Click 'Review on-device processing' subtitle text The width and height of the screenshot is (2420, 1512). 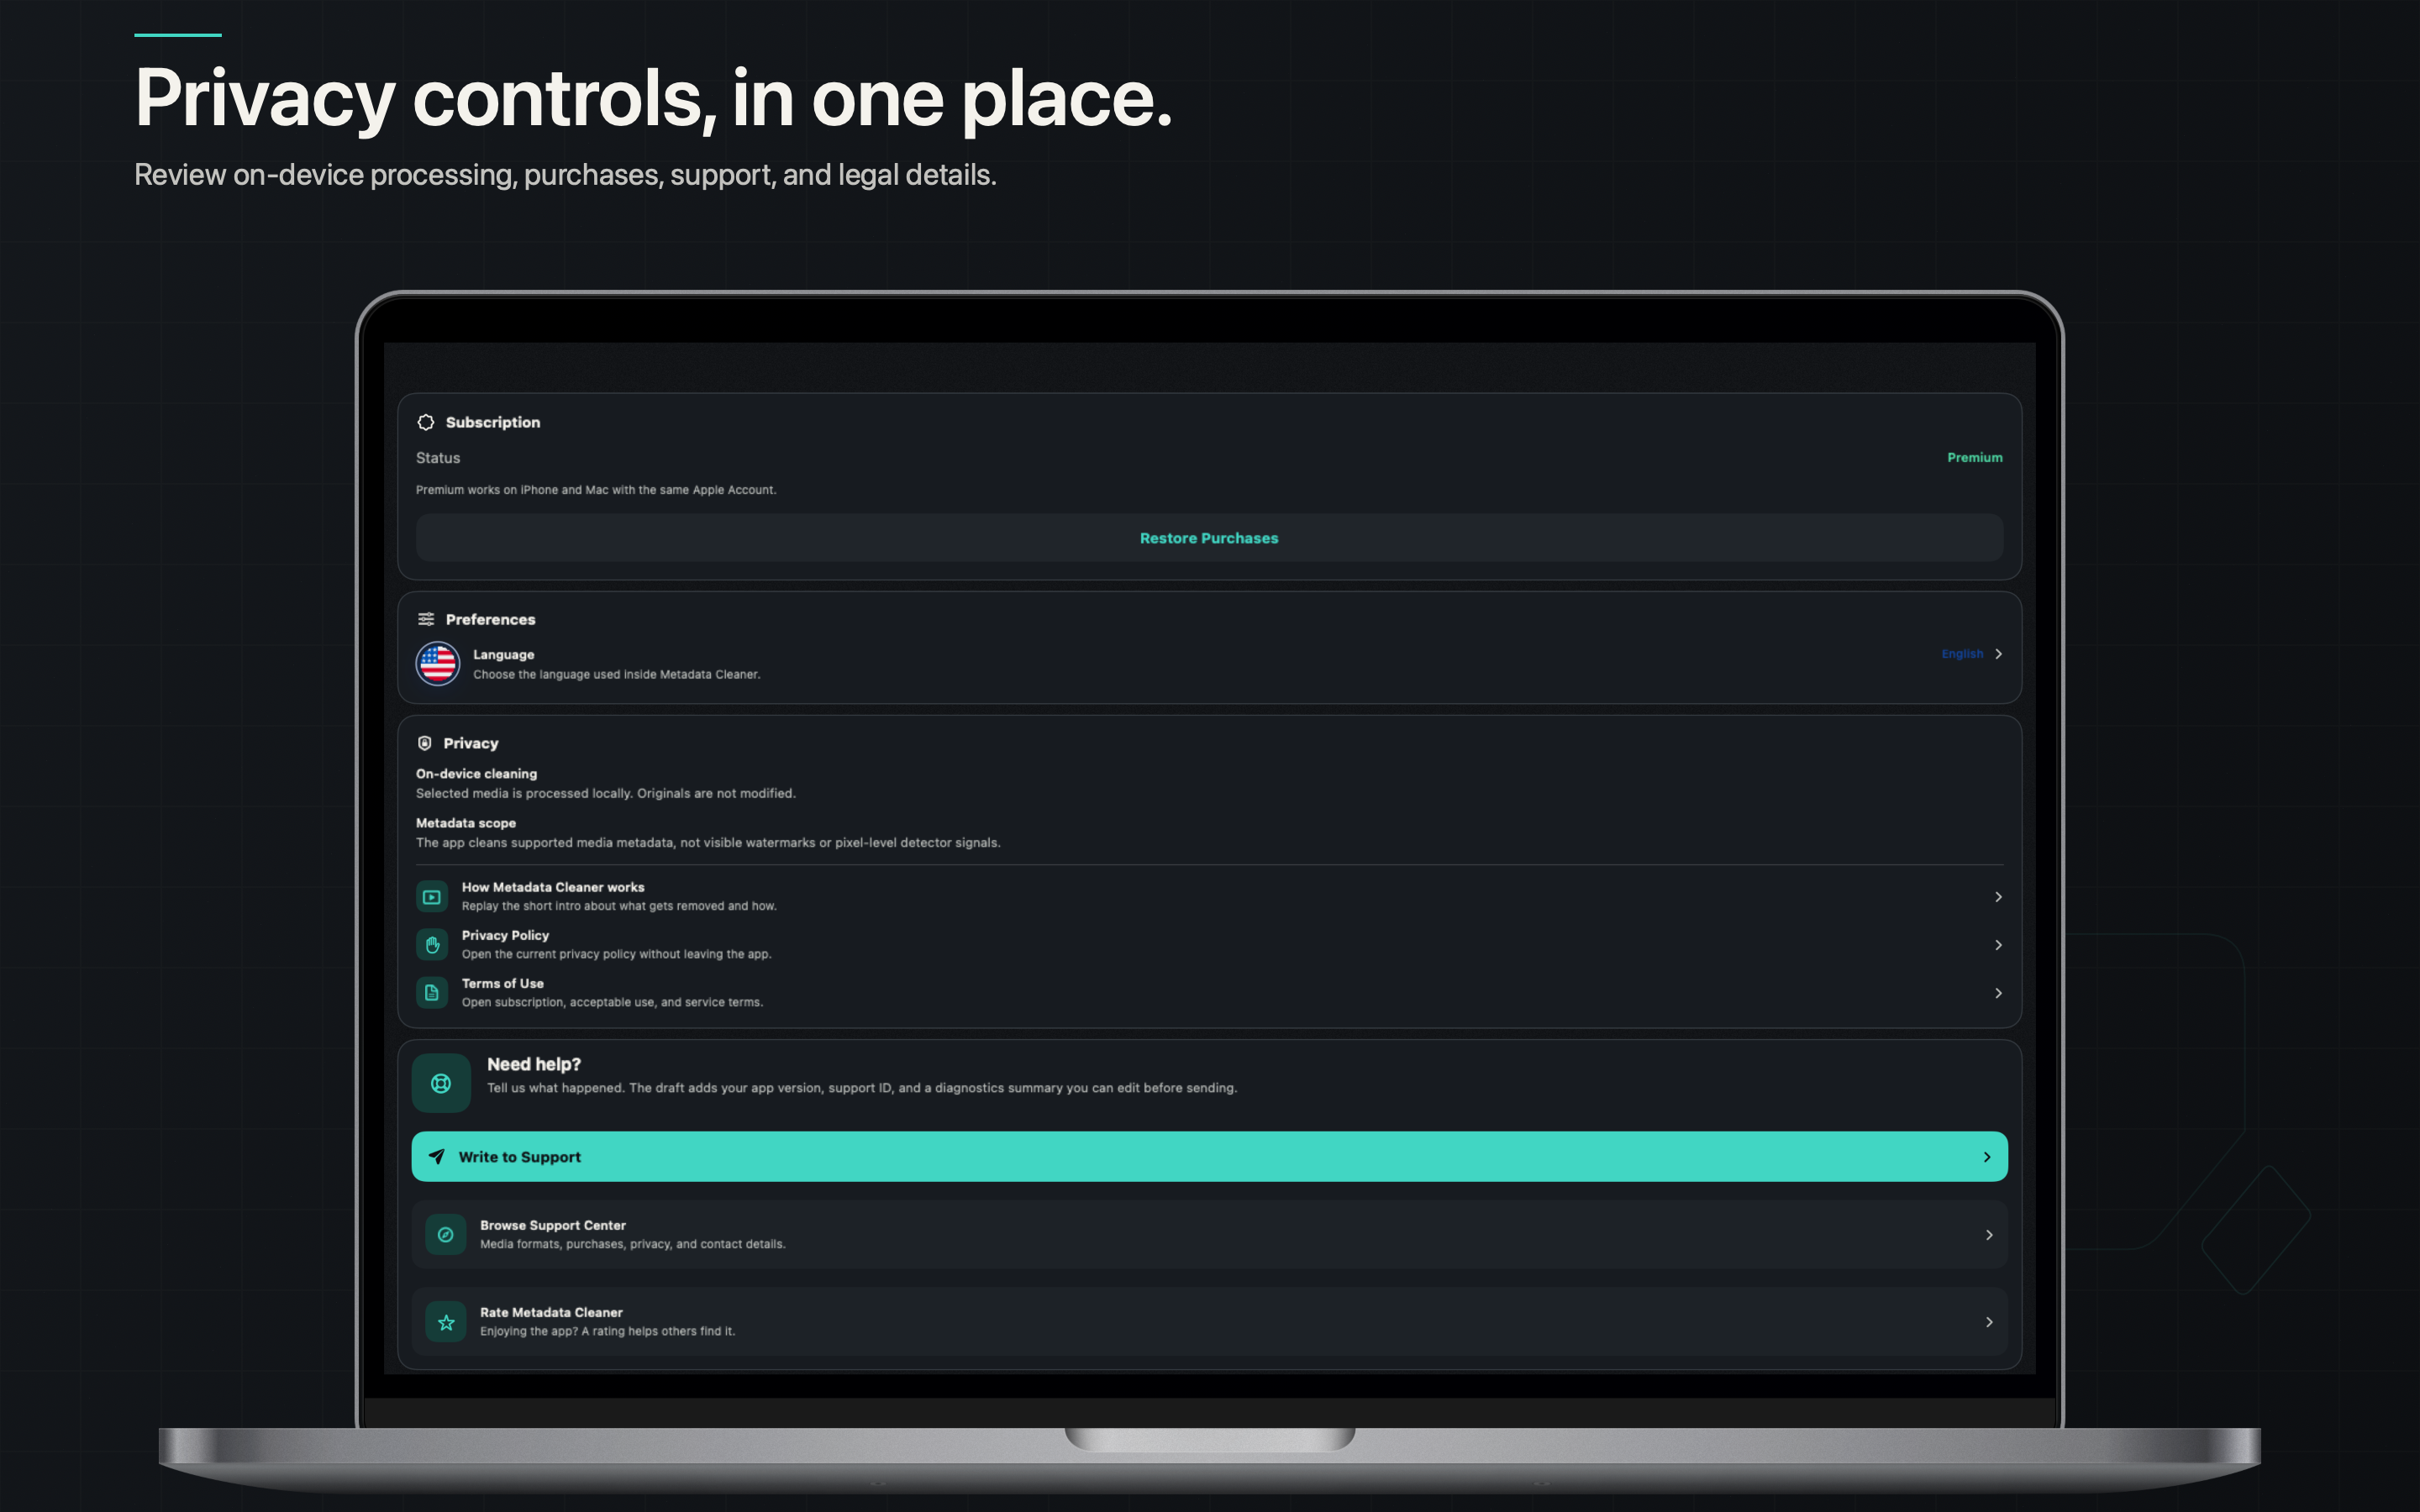coord(566,175)
